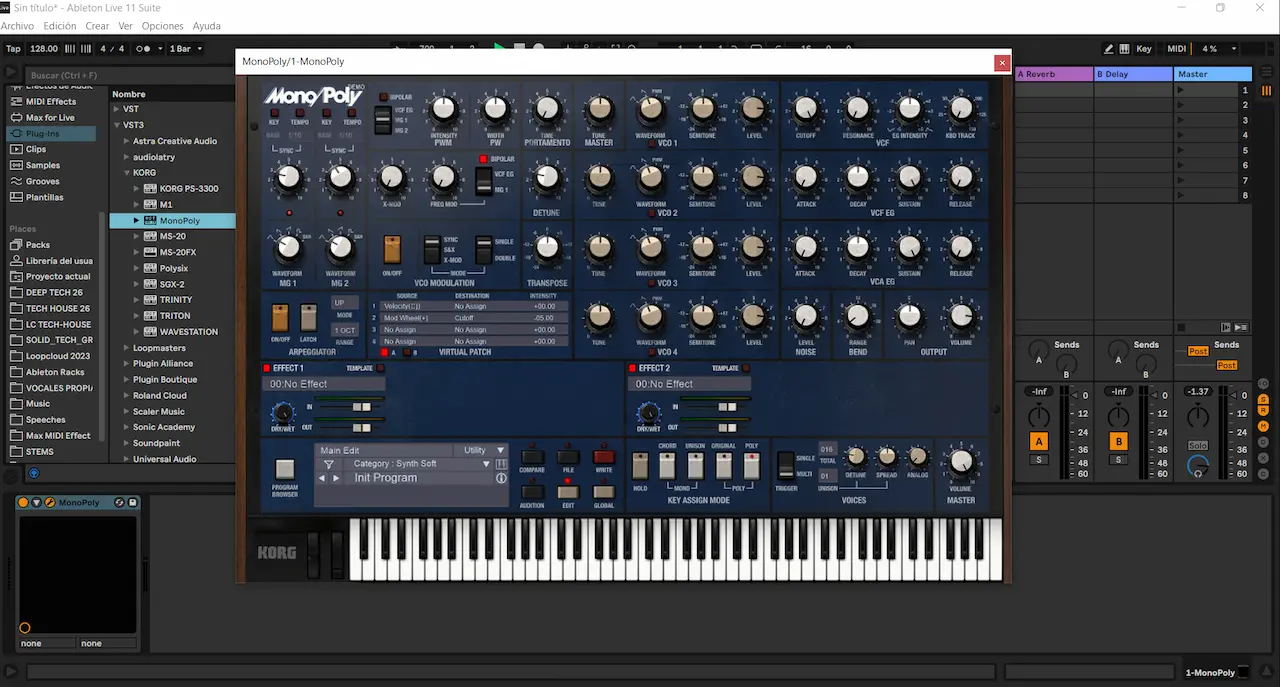Click the red WRITE button

click(x=603, y=457)
